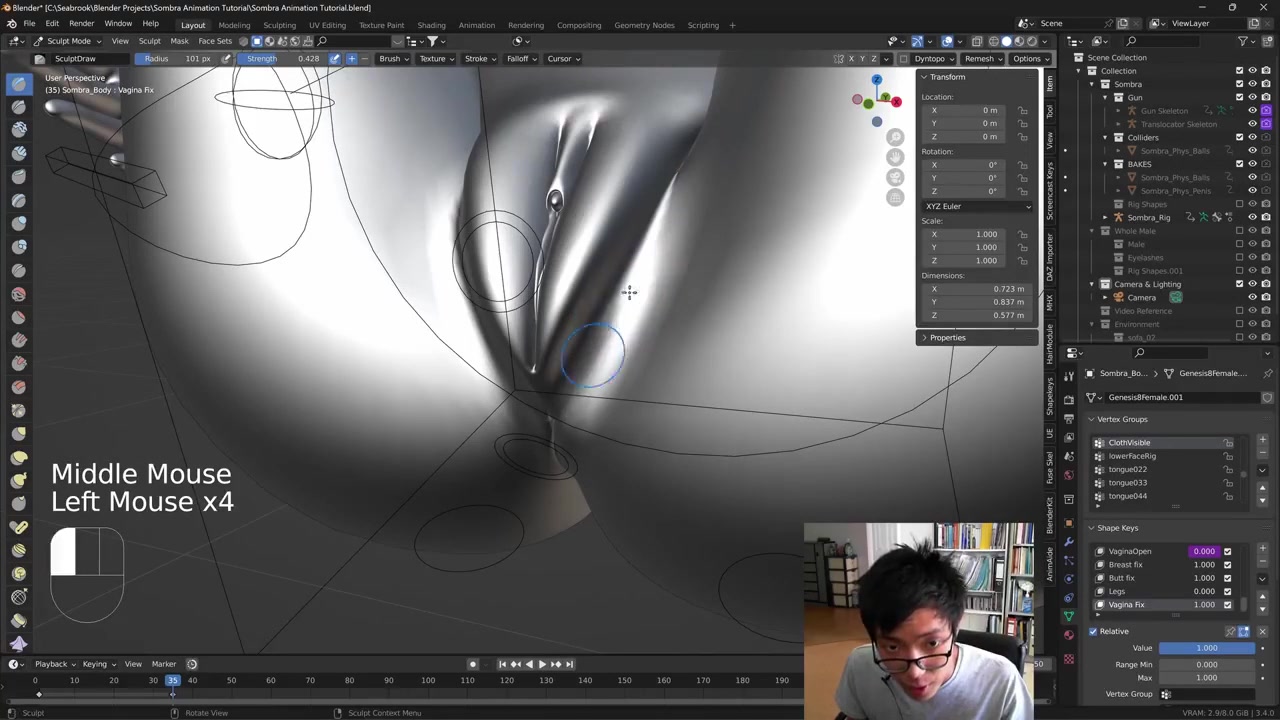Toggle visibility of the Camera object
This screenshot has height=720, width=1280.
[x=1252, y=297]
